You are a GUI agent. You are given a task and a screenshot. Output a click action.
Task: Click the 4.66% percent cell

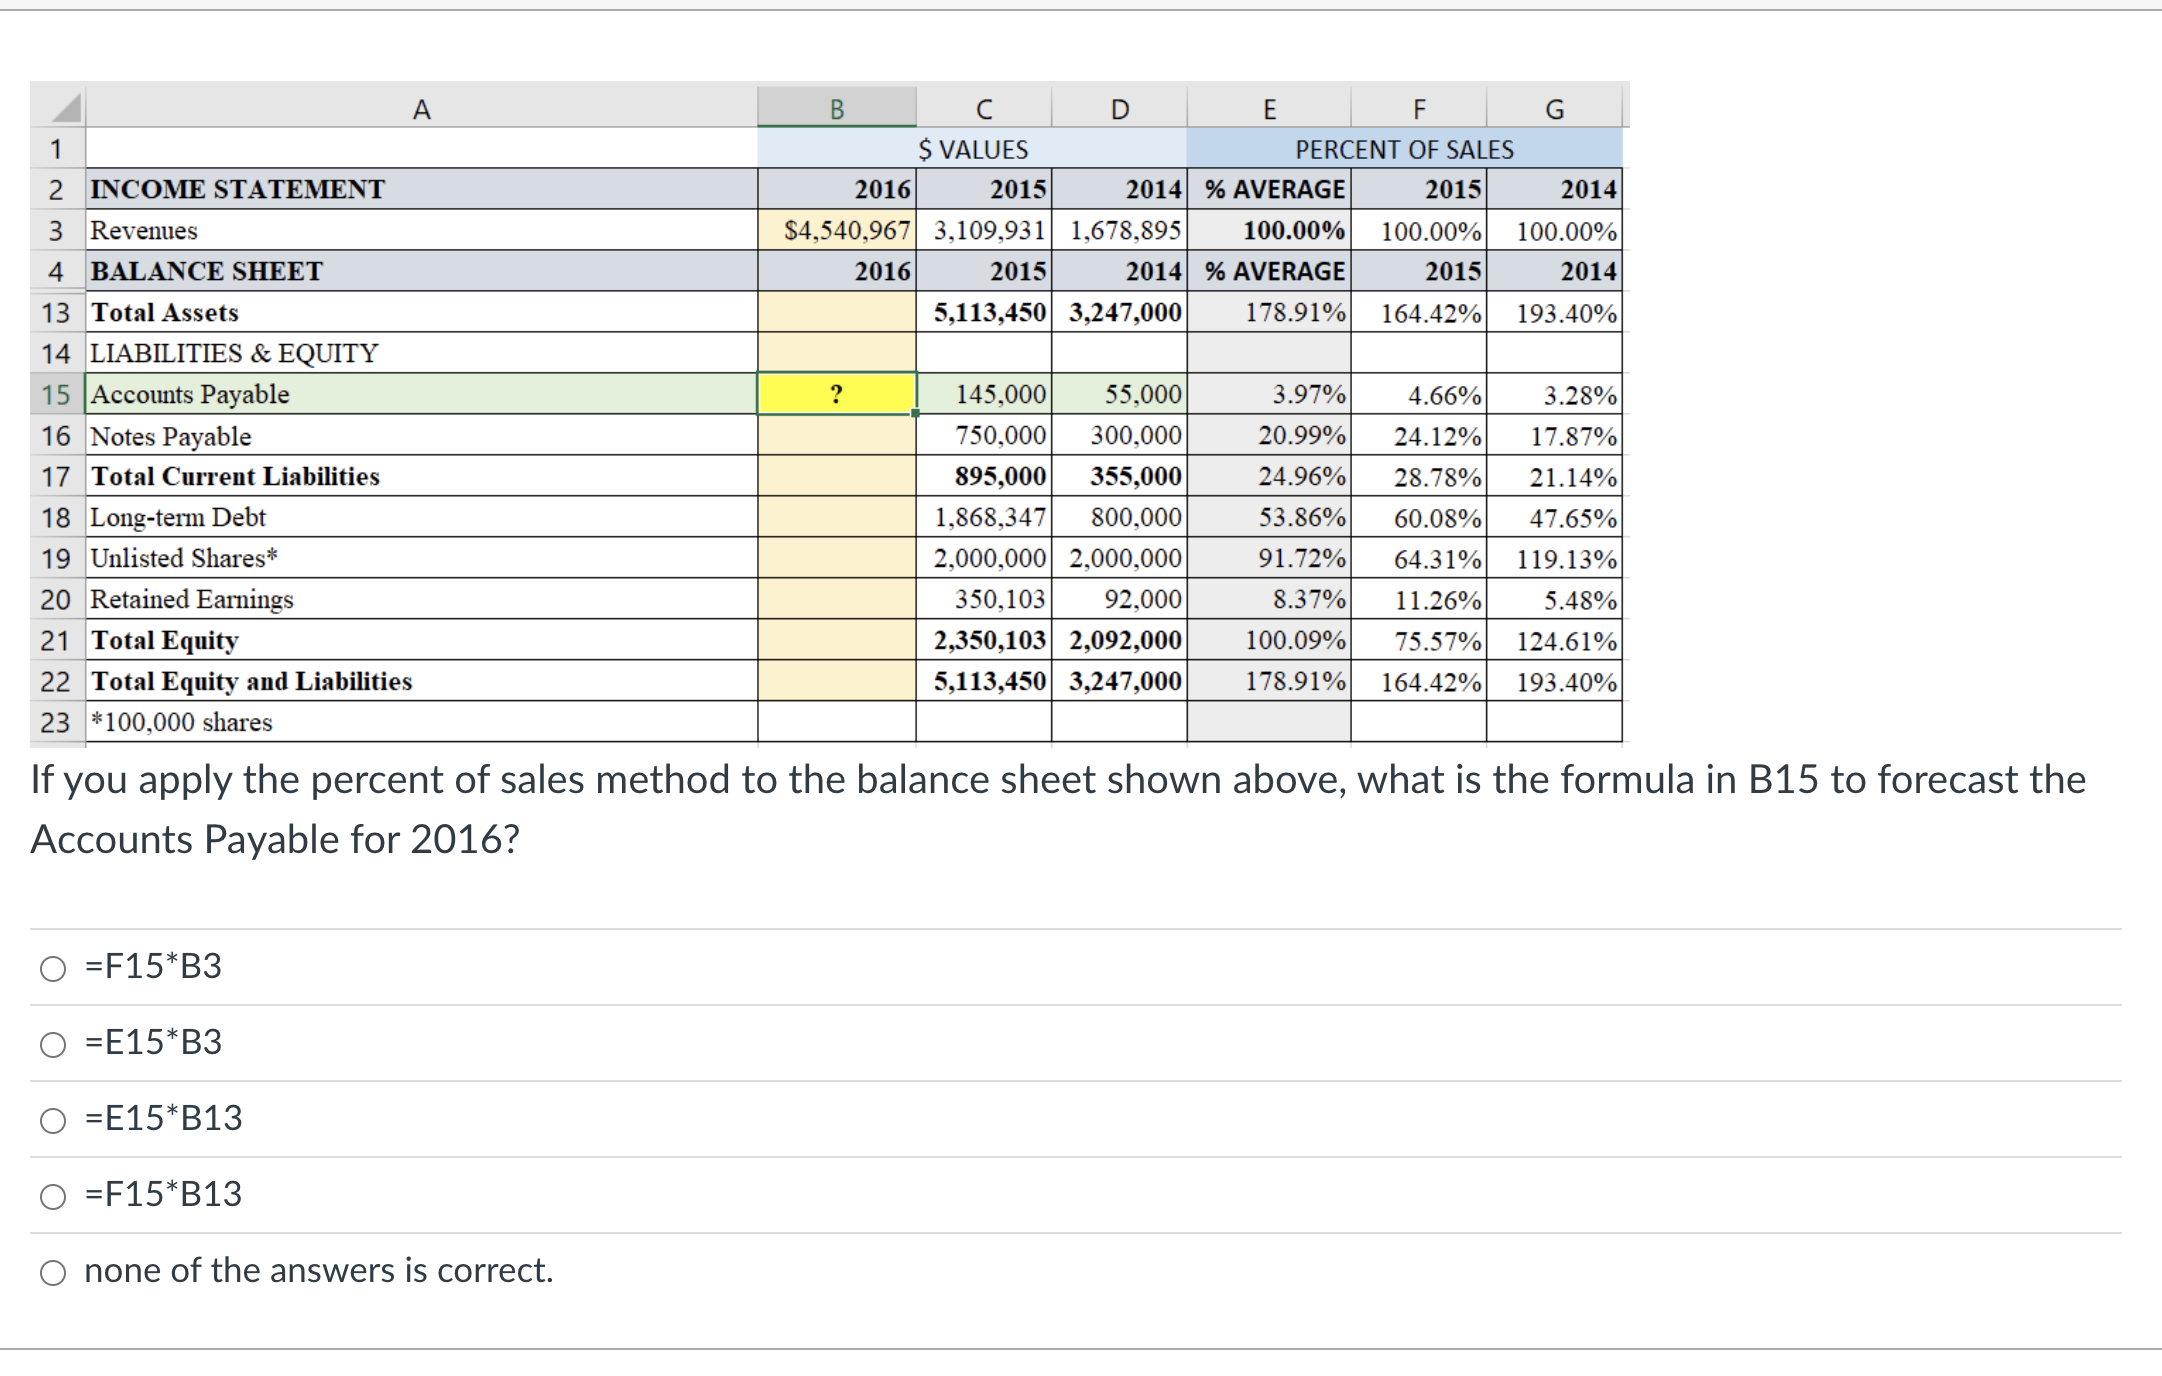click(x=1419, y=394)
